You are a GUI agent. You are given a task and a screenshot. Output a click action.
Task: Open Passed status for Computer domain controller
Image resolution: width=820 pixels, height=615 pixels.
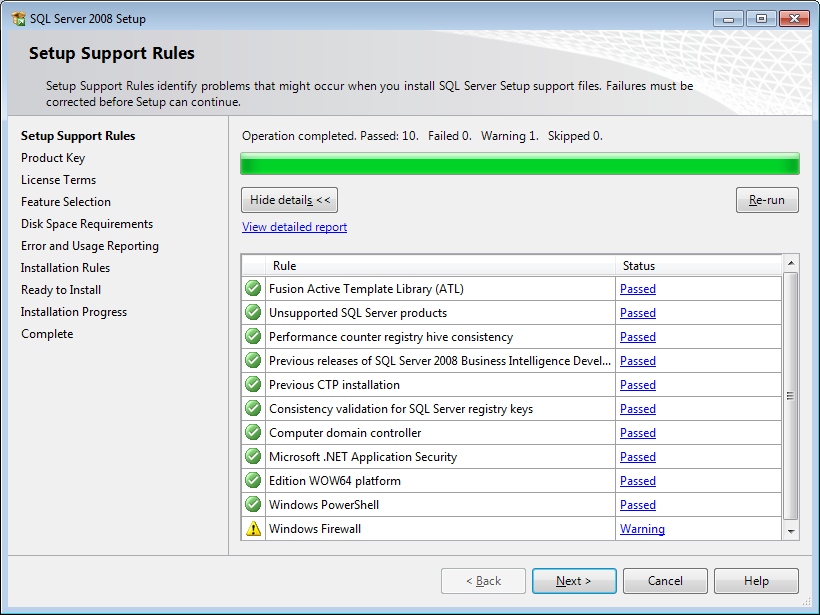tap(637, 433)
